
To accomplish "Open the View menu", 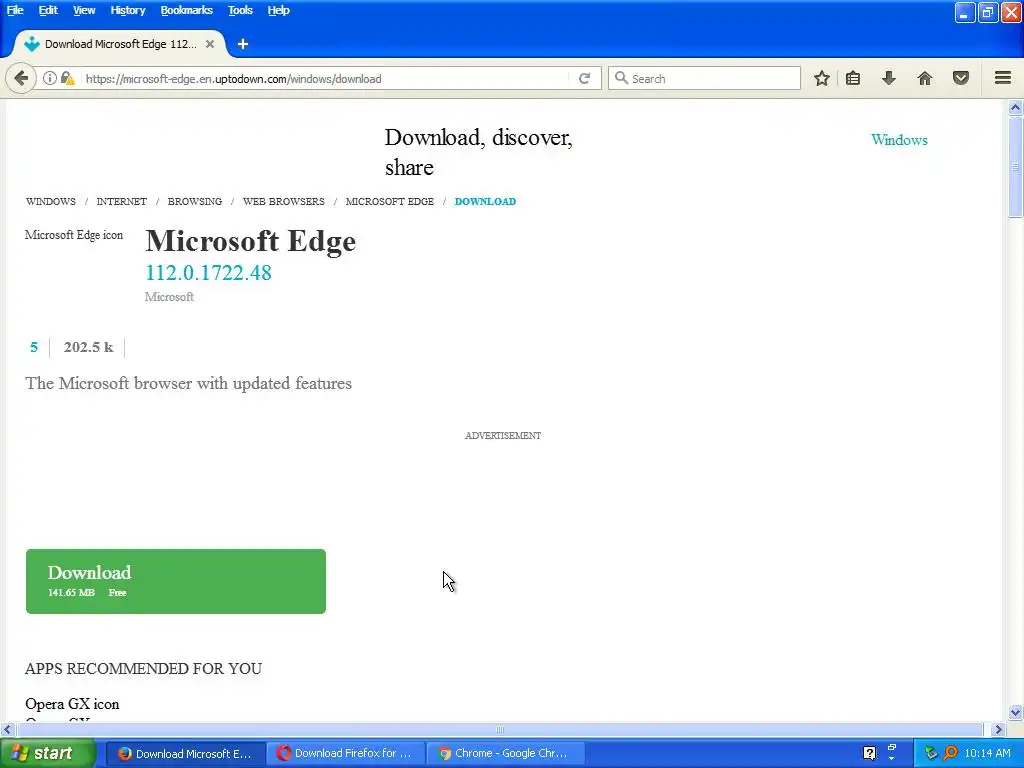I will point(84,10).
